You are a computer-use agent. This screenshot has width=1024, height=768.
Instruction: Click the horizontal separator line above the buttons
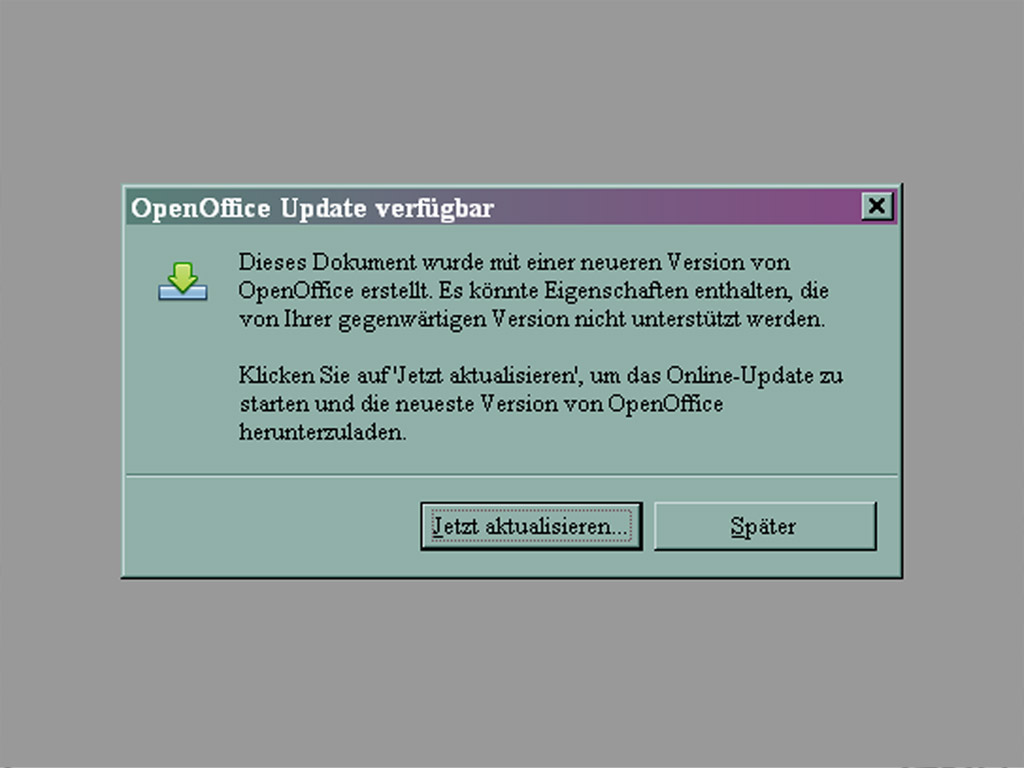tap(511, 475)
